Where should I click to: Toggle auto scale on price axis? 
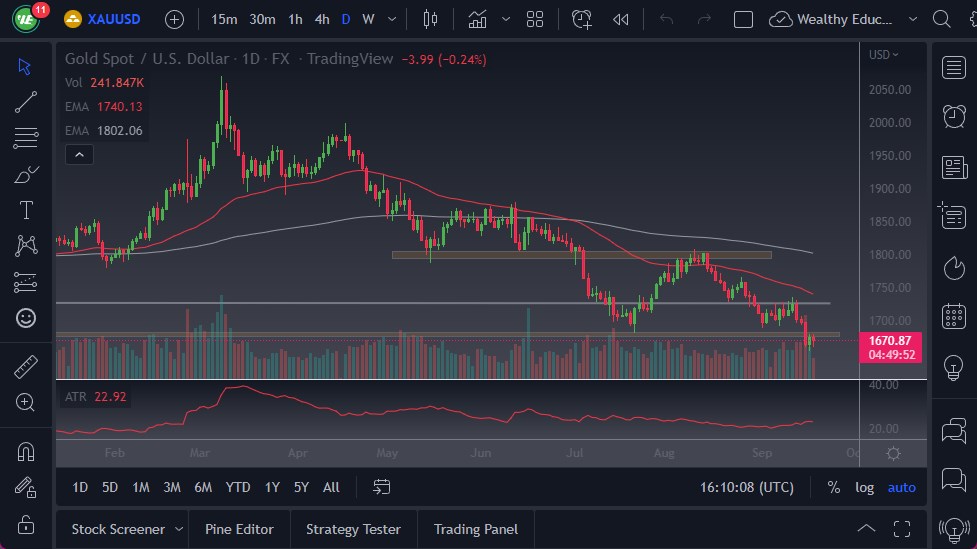[901, 487]
